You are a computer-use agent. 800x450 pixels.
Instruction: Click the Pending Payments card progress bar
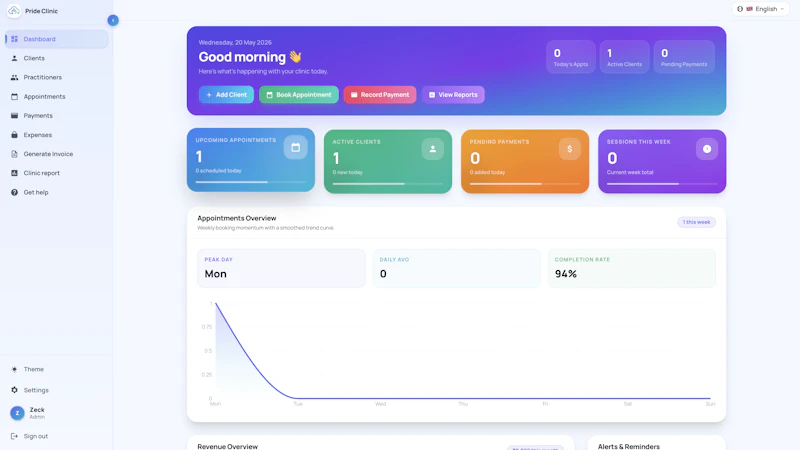click(524, 184)
